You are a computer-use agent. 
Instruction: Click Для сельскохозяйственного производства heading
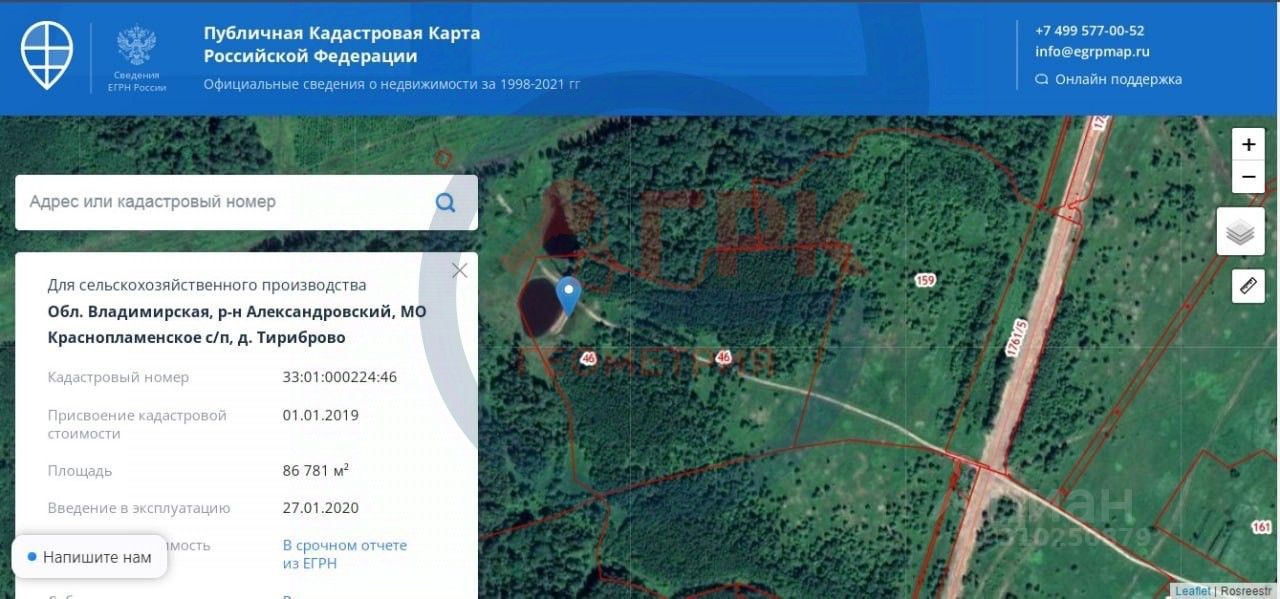click(207, 285)
